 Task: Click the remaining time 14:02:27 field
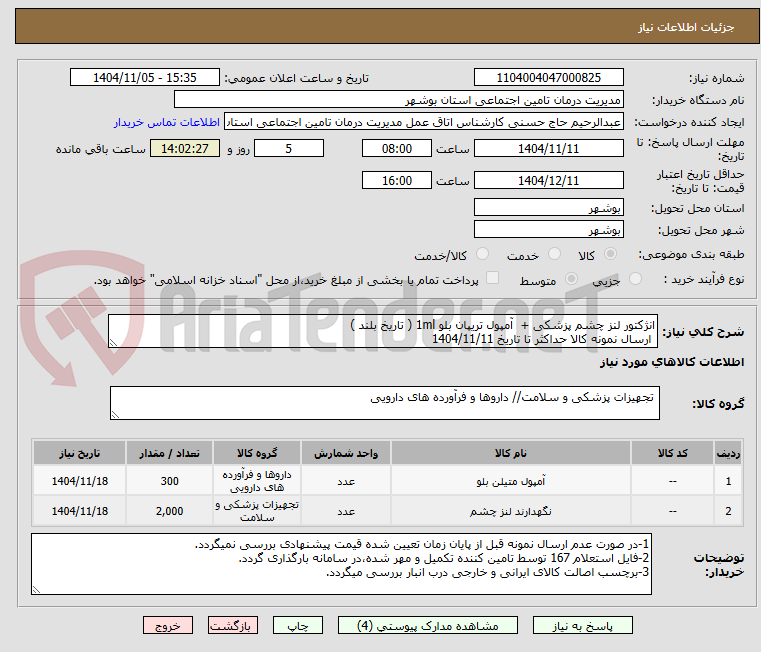pyautogui.click(x=184, y=149)
